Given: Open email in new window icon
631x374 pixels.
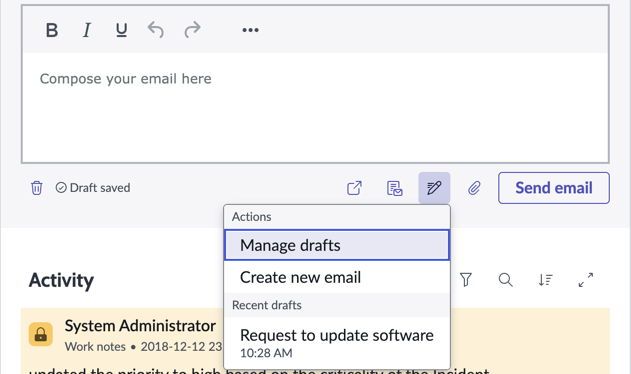Looking at the screenshot, I should coord(354,188).
